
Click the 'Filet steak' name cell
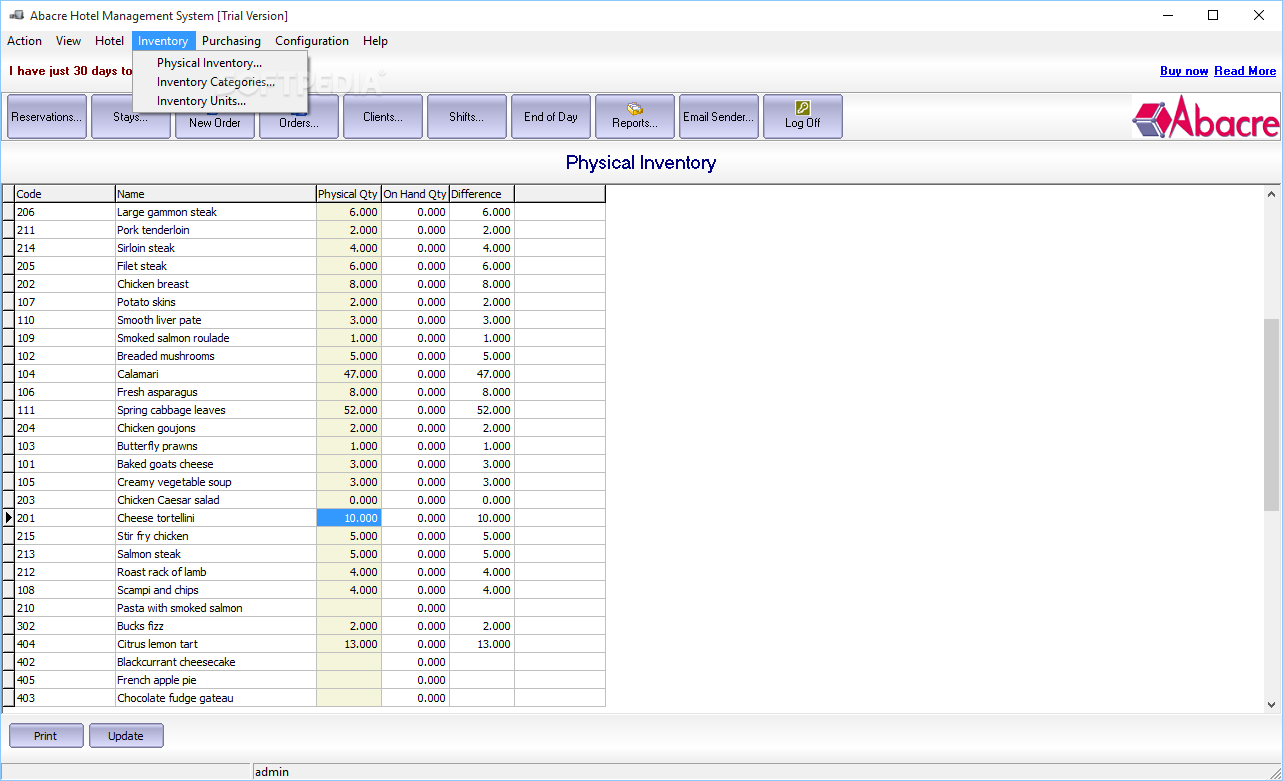(x=216, y=266)
